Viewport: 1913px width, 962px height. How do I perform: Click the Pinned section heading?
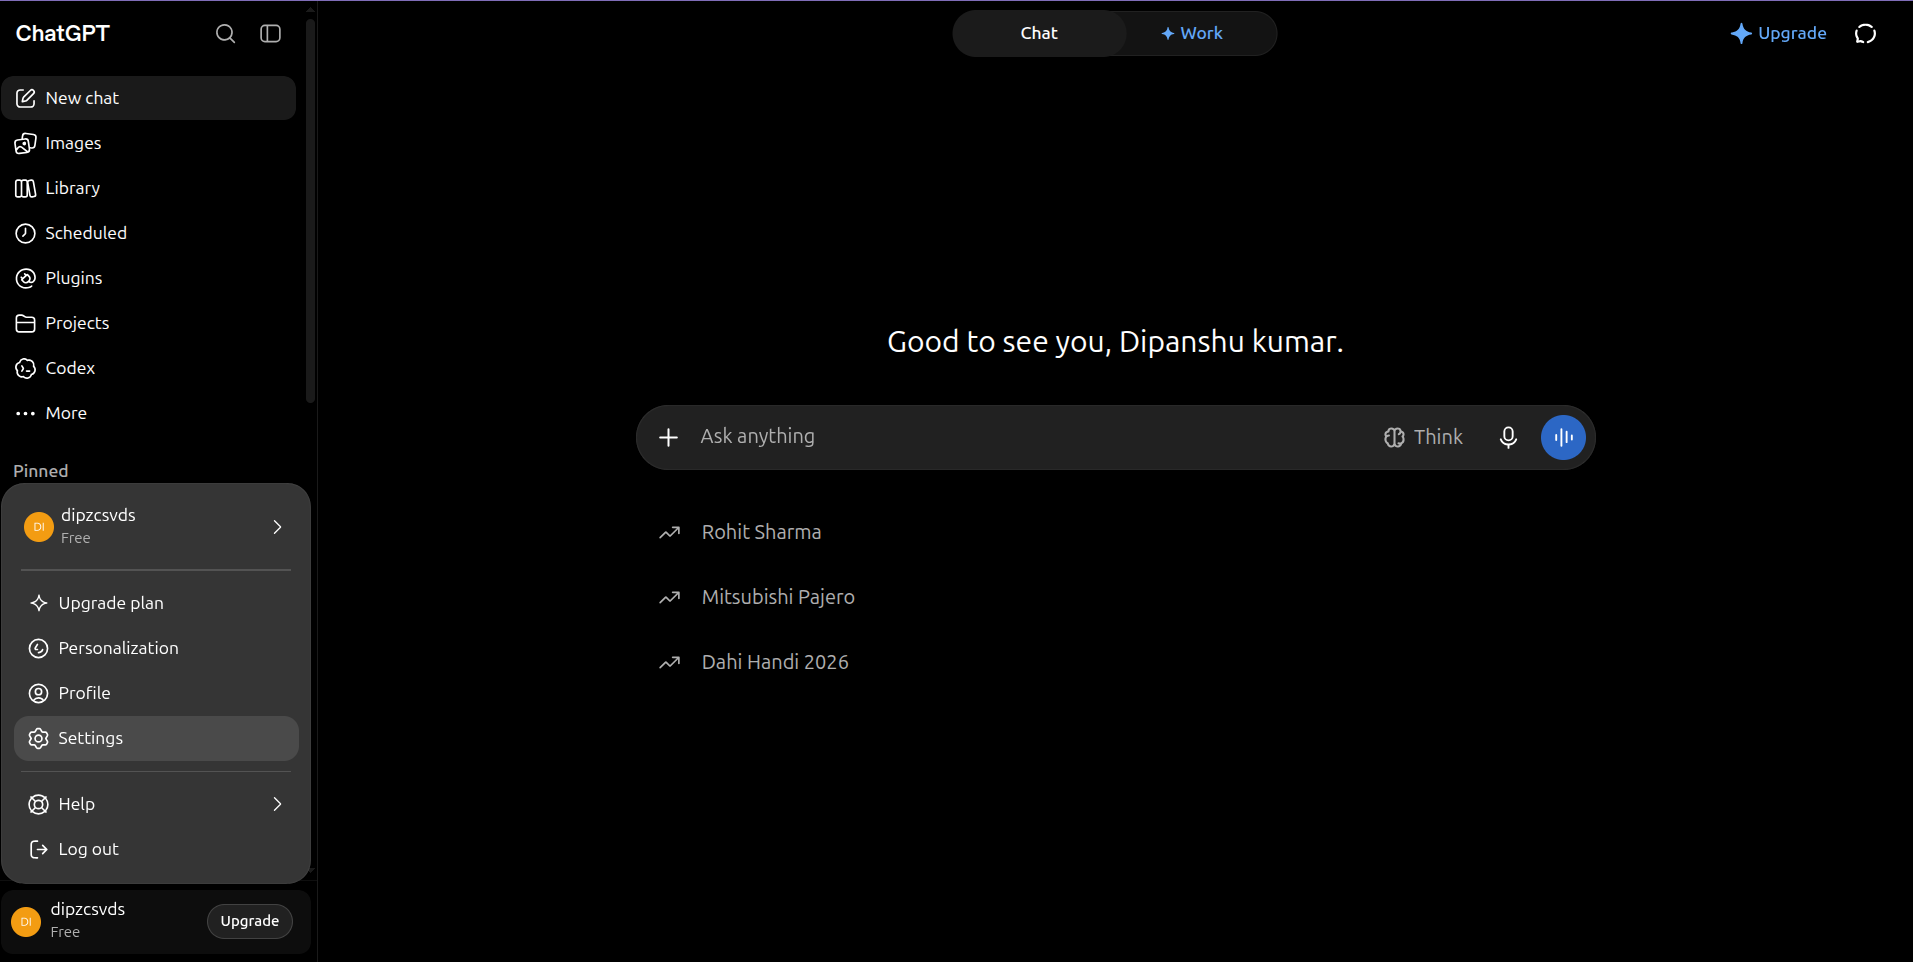pyautogui.click(x=41, y=471)
